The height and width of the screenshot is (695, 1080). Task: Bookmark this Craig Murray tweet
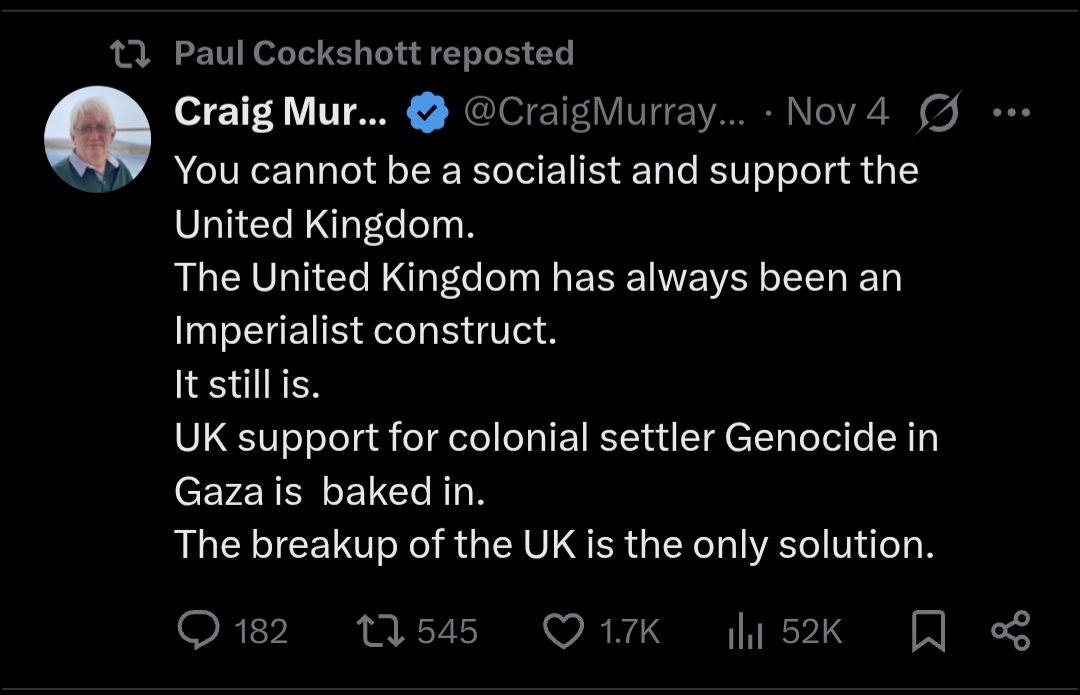click(929, 631)
